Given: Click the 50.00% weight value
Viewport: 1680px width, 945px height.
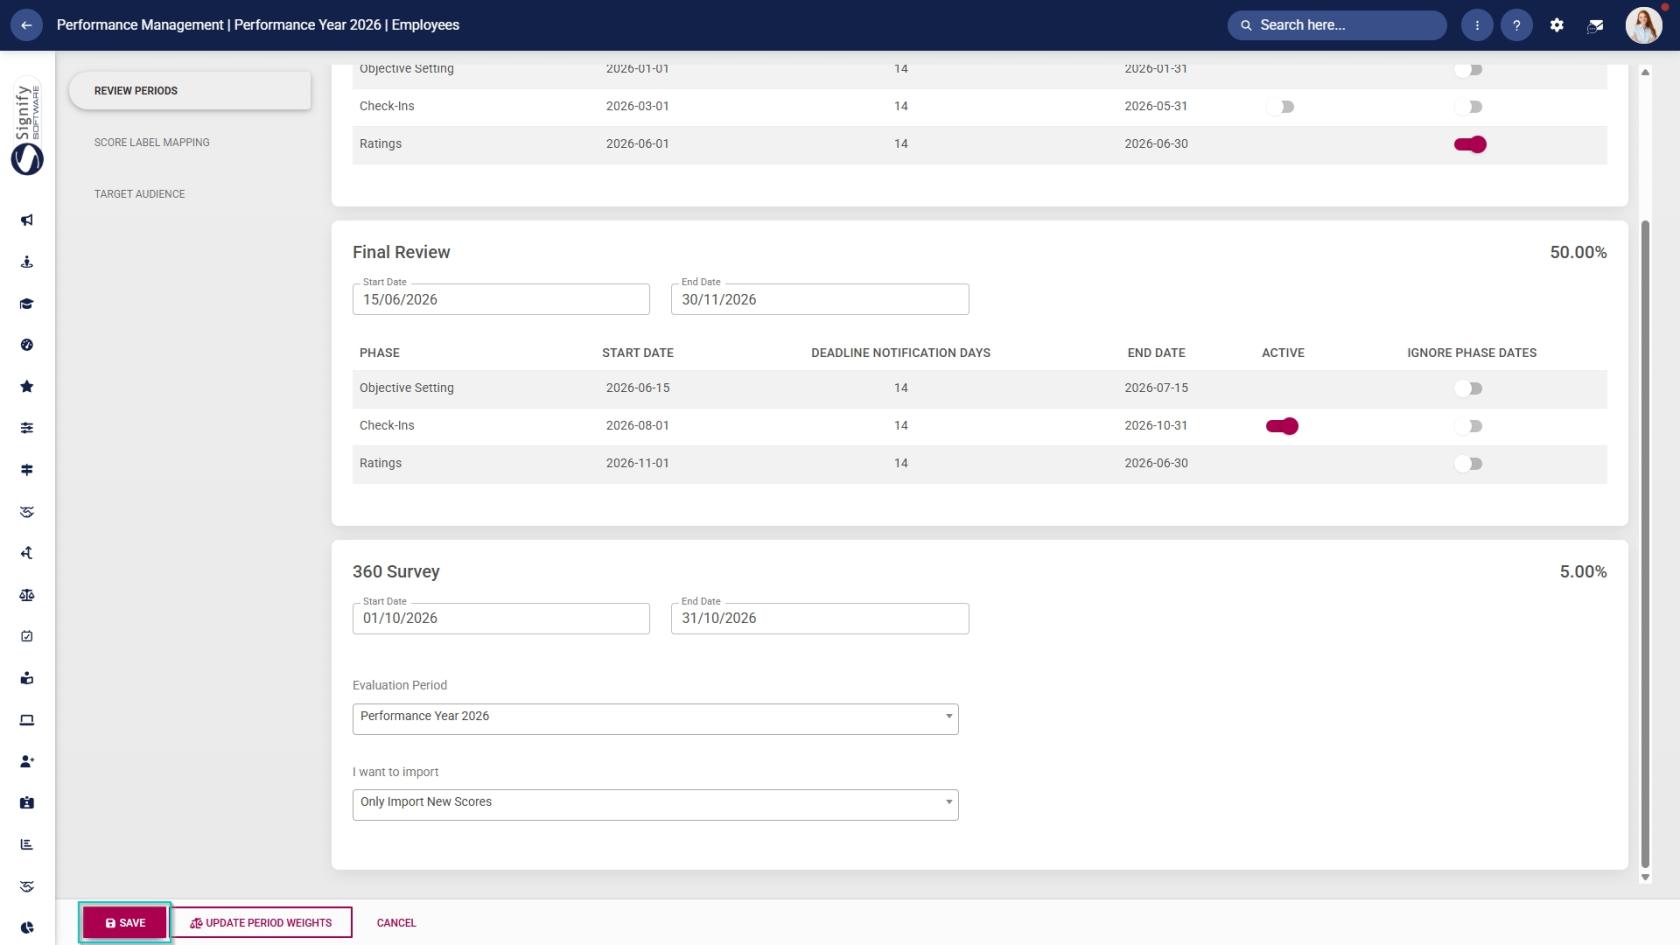Looking at the screenshot, I should 1578,252.
